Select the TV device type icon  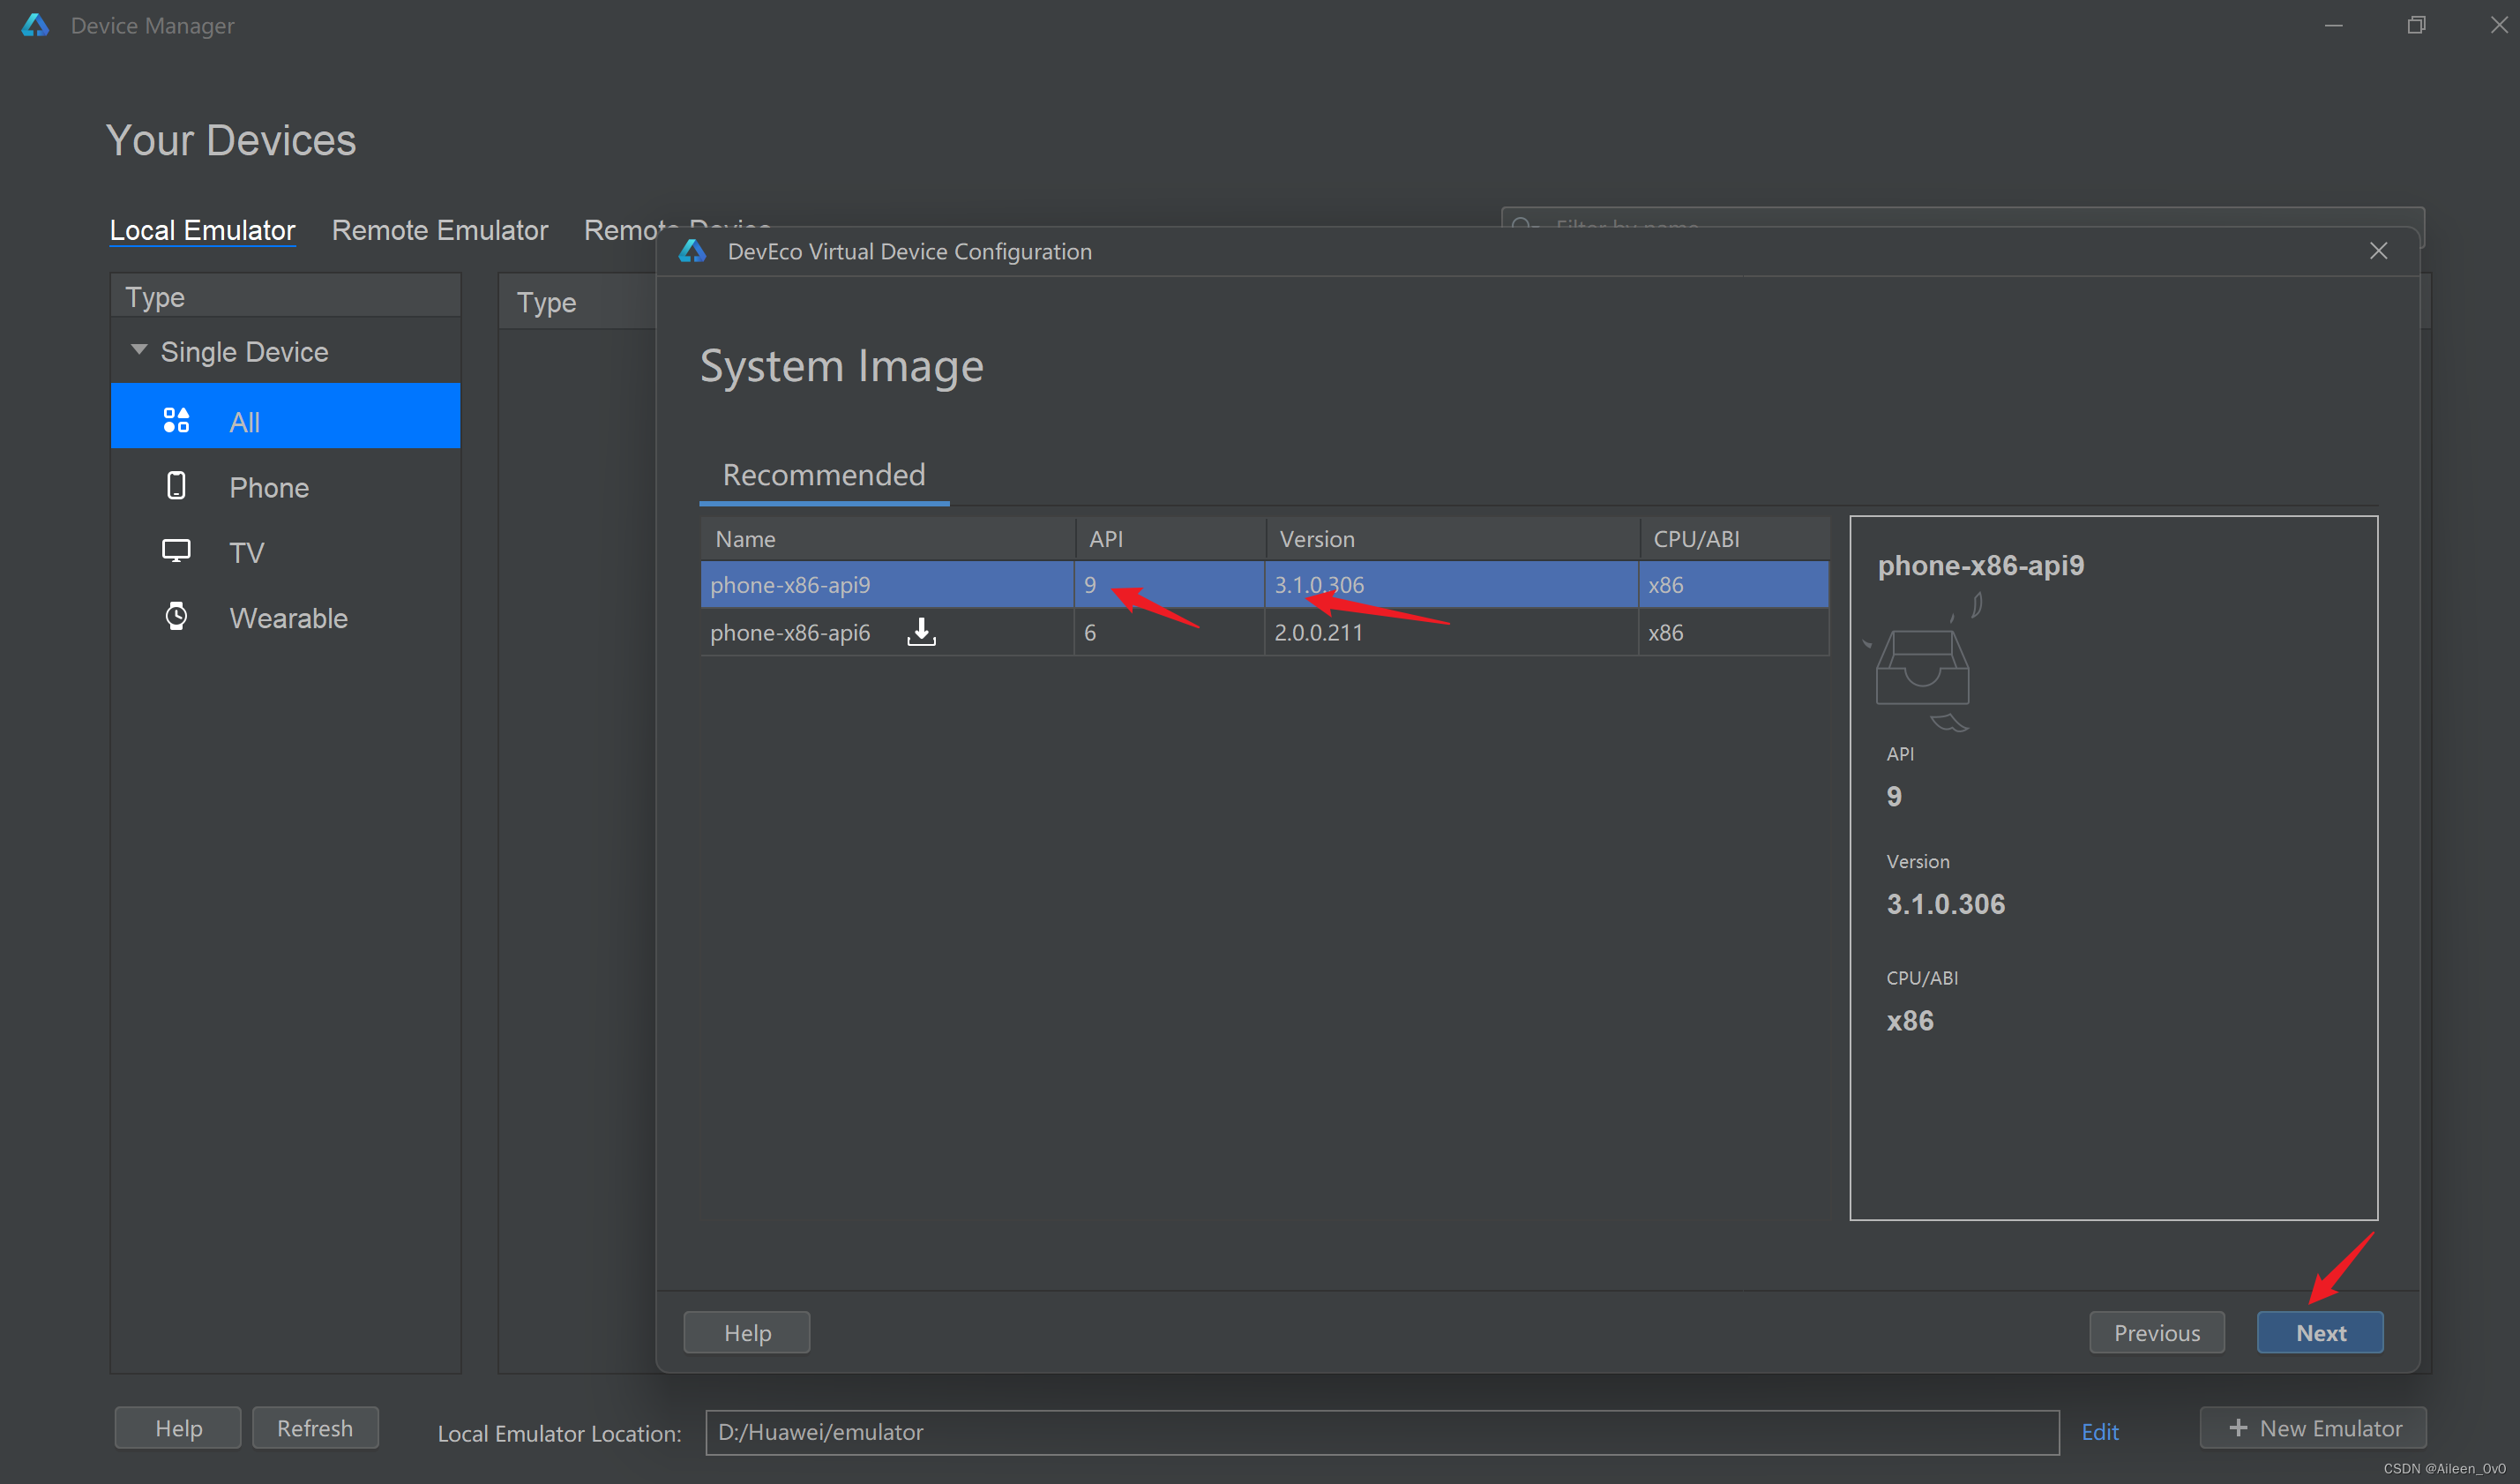(x=176, y=552)
